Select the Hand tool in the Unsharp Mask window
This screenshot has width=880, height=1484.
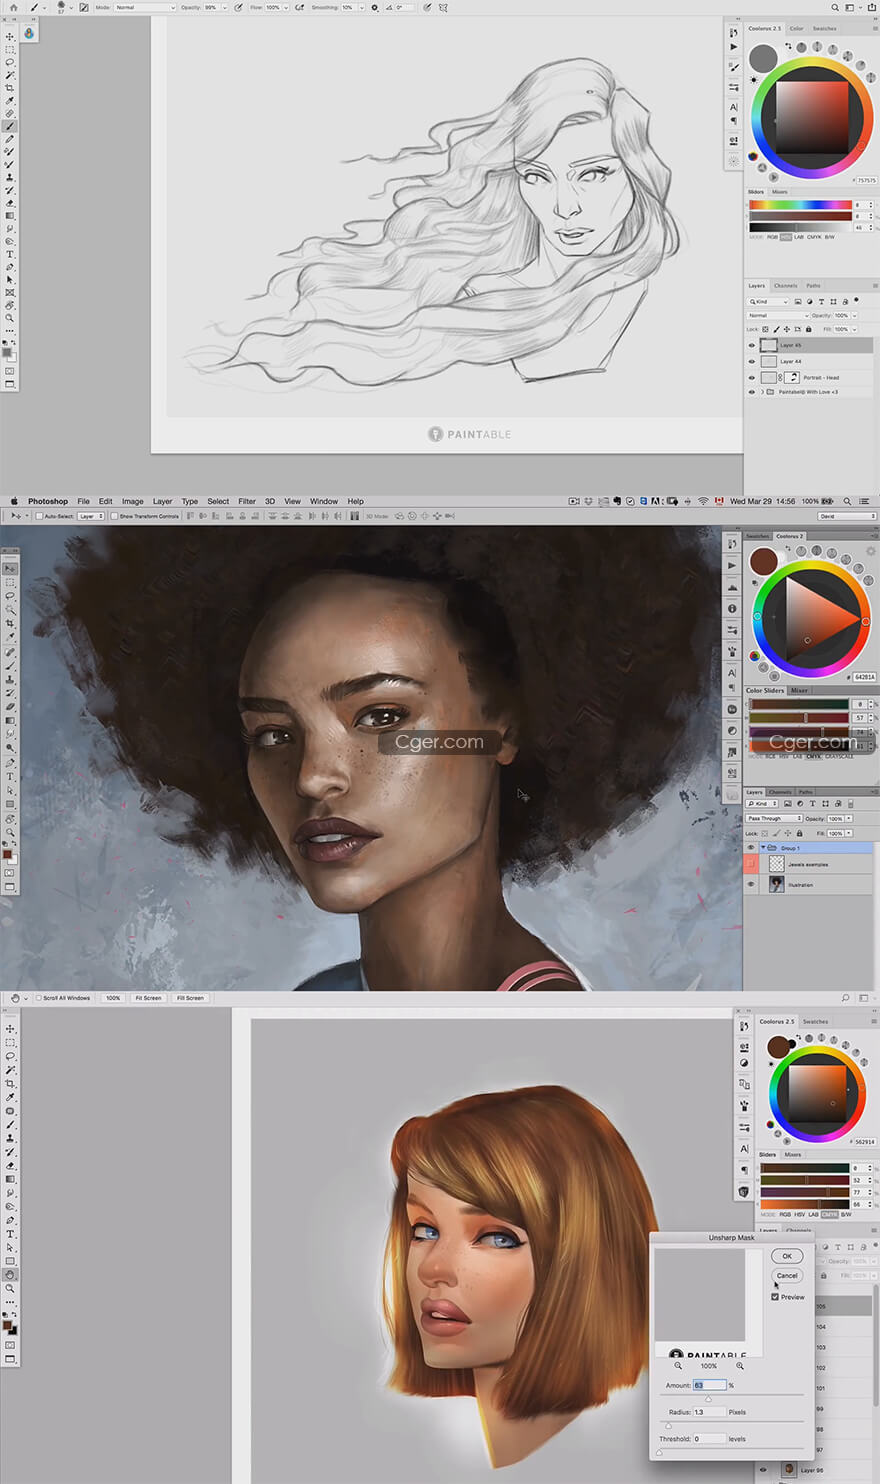[10, 1275]
